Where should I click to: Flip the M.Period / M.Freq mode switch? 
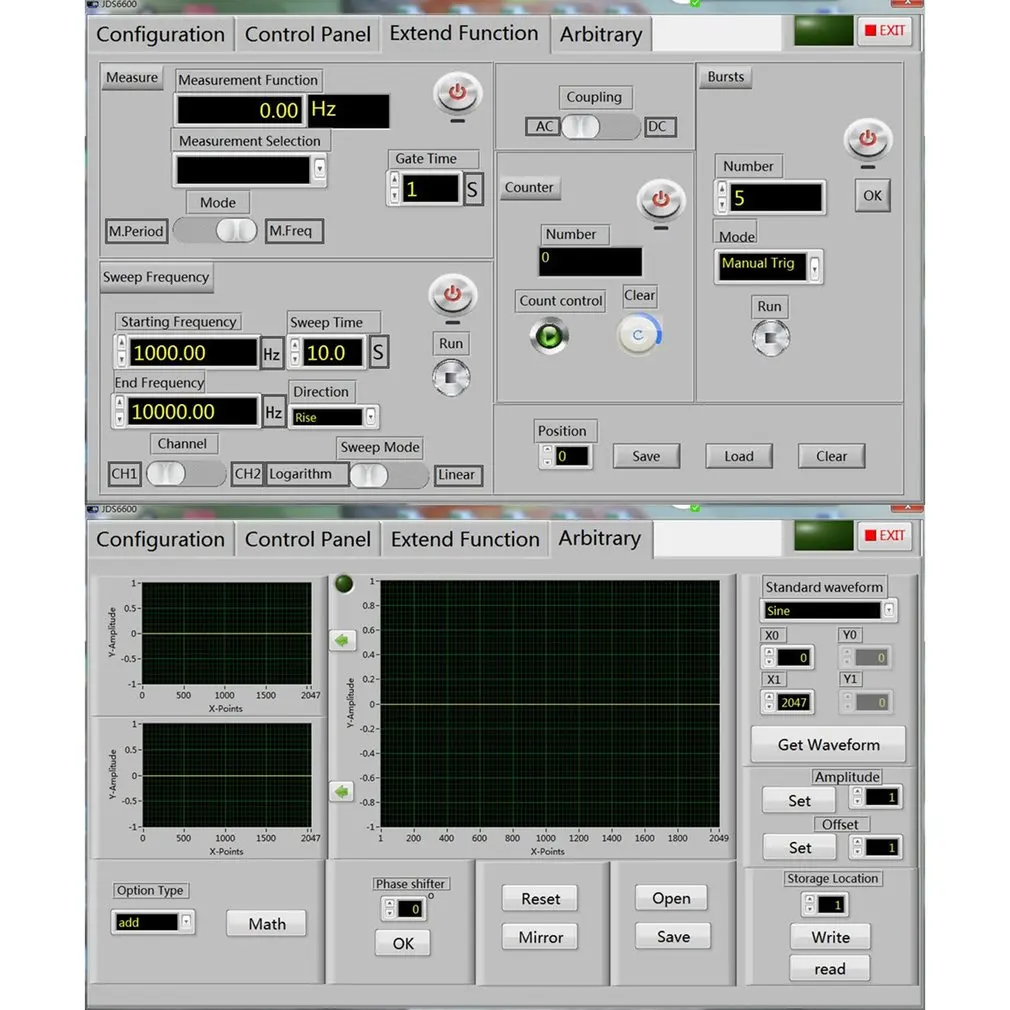[x=216, y=230]
